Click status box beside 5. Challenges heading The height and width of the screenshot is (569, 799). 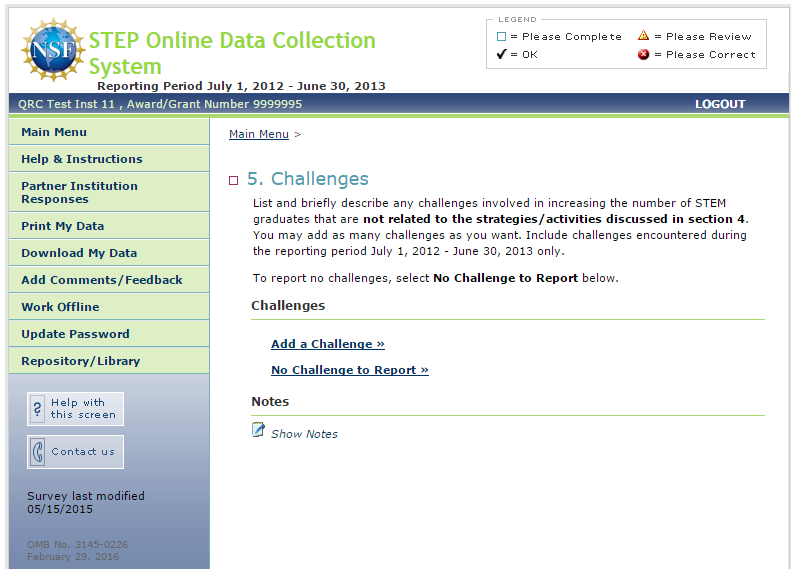(x=234, y=181)
